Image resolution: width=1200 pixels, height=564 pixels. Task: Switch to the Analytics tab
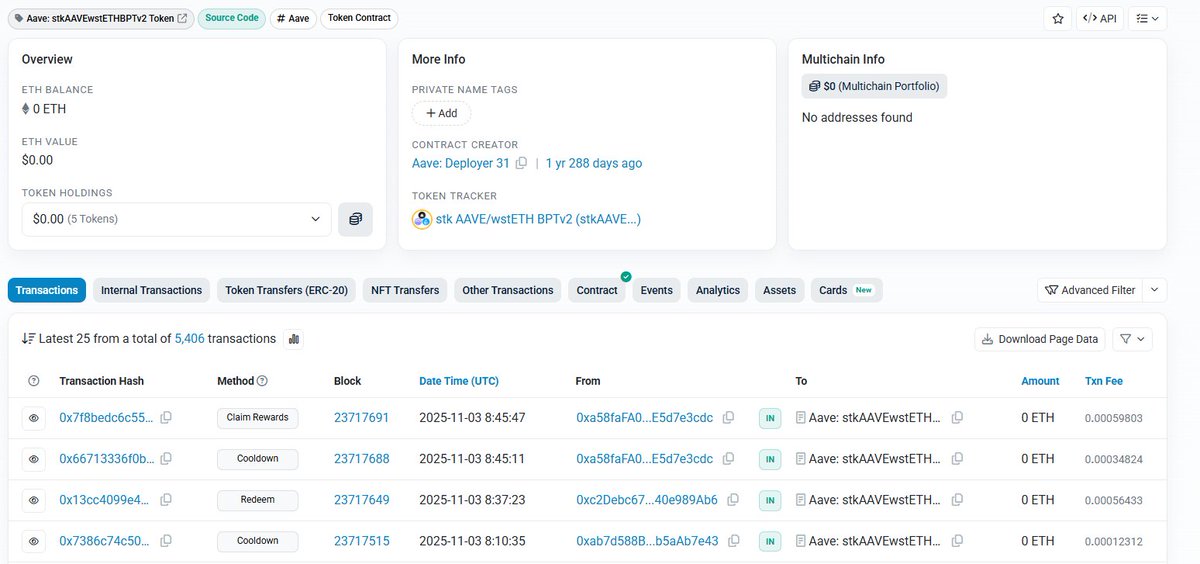(718, 290)
